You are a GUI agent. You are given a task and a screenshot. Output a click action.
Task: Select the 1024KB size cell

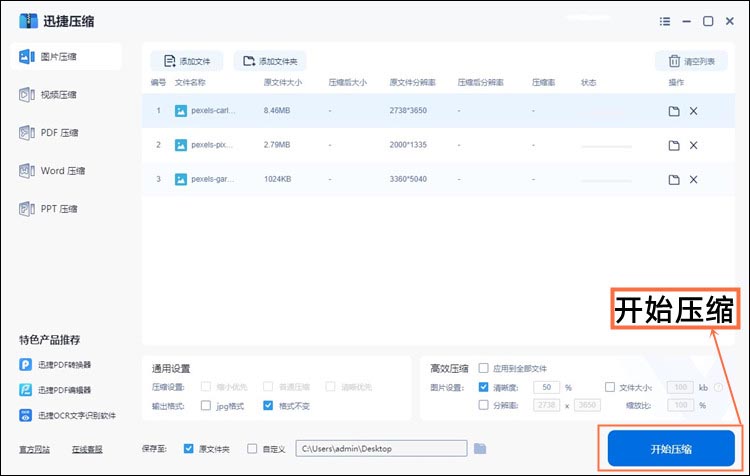click(277, 179)
